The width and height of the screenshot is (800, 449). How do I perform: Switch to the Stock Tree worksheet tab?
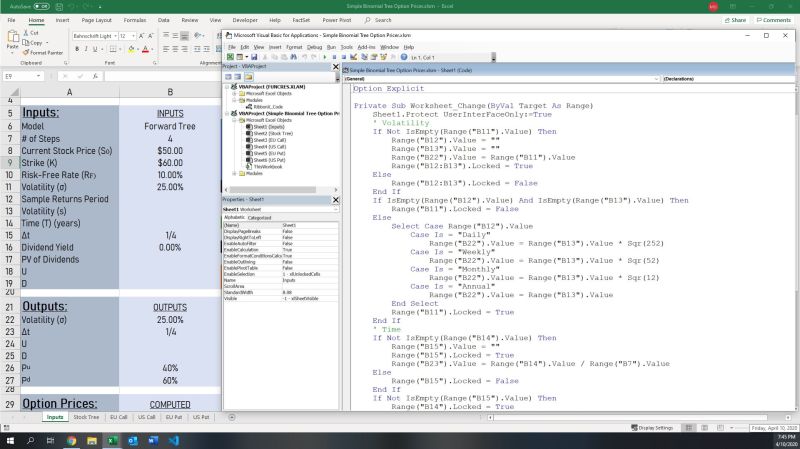click(x=86, y=417)
